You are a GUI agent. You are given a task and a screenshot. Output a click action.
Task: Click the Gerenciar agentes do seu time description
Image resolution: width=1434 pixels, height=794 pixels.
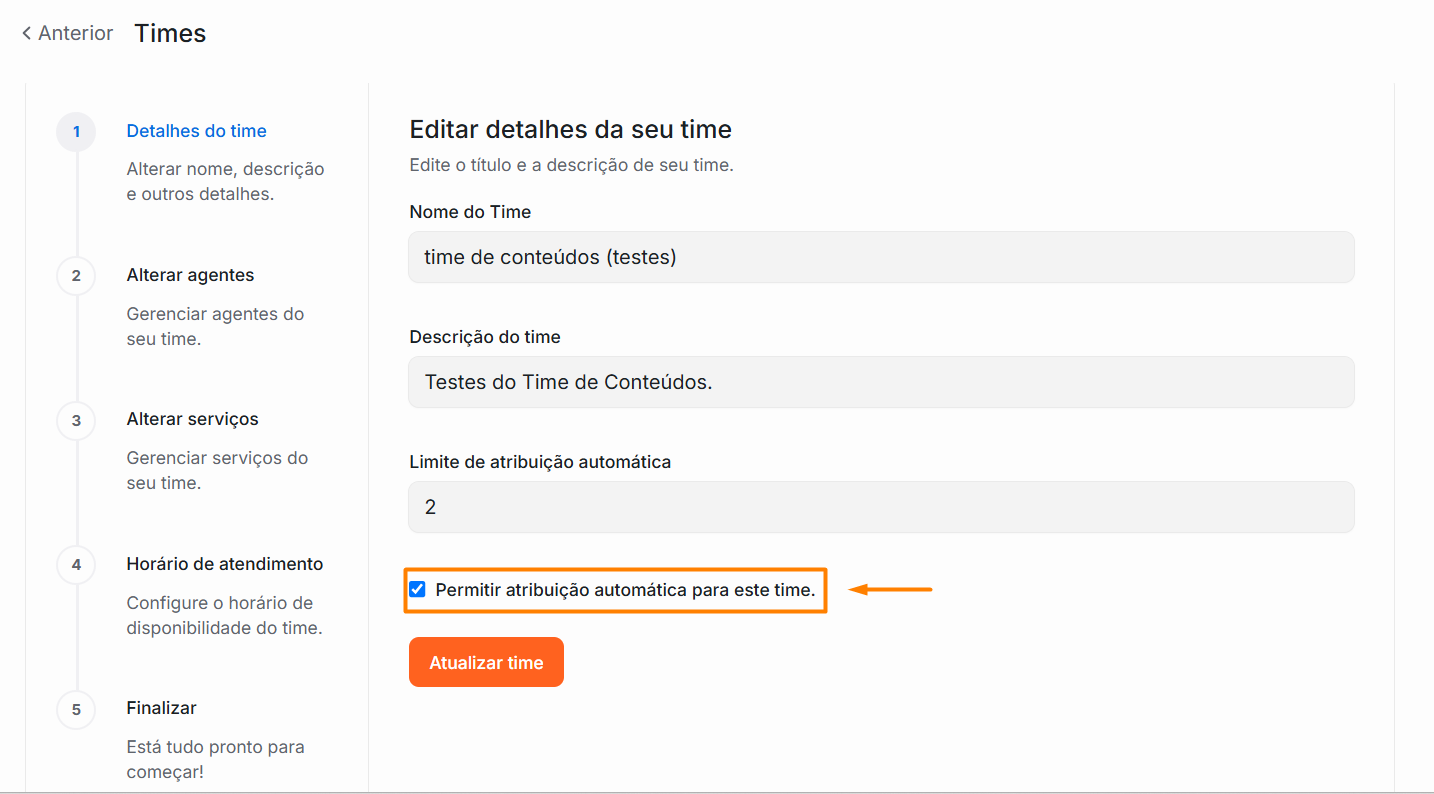tap(215, 326)
